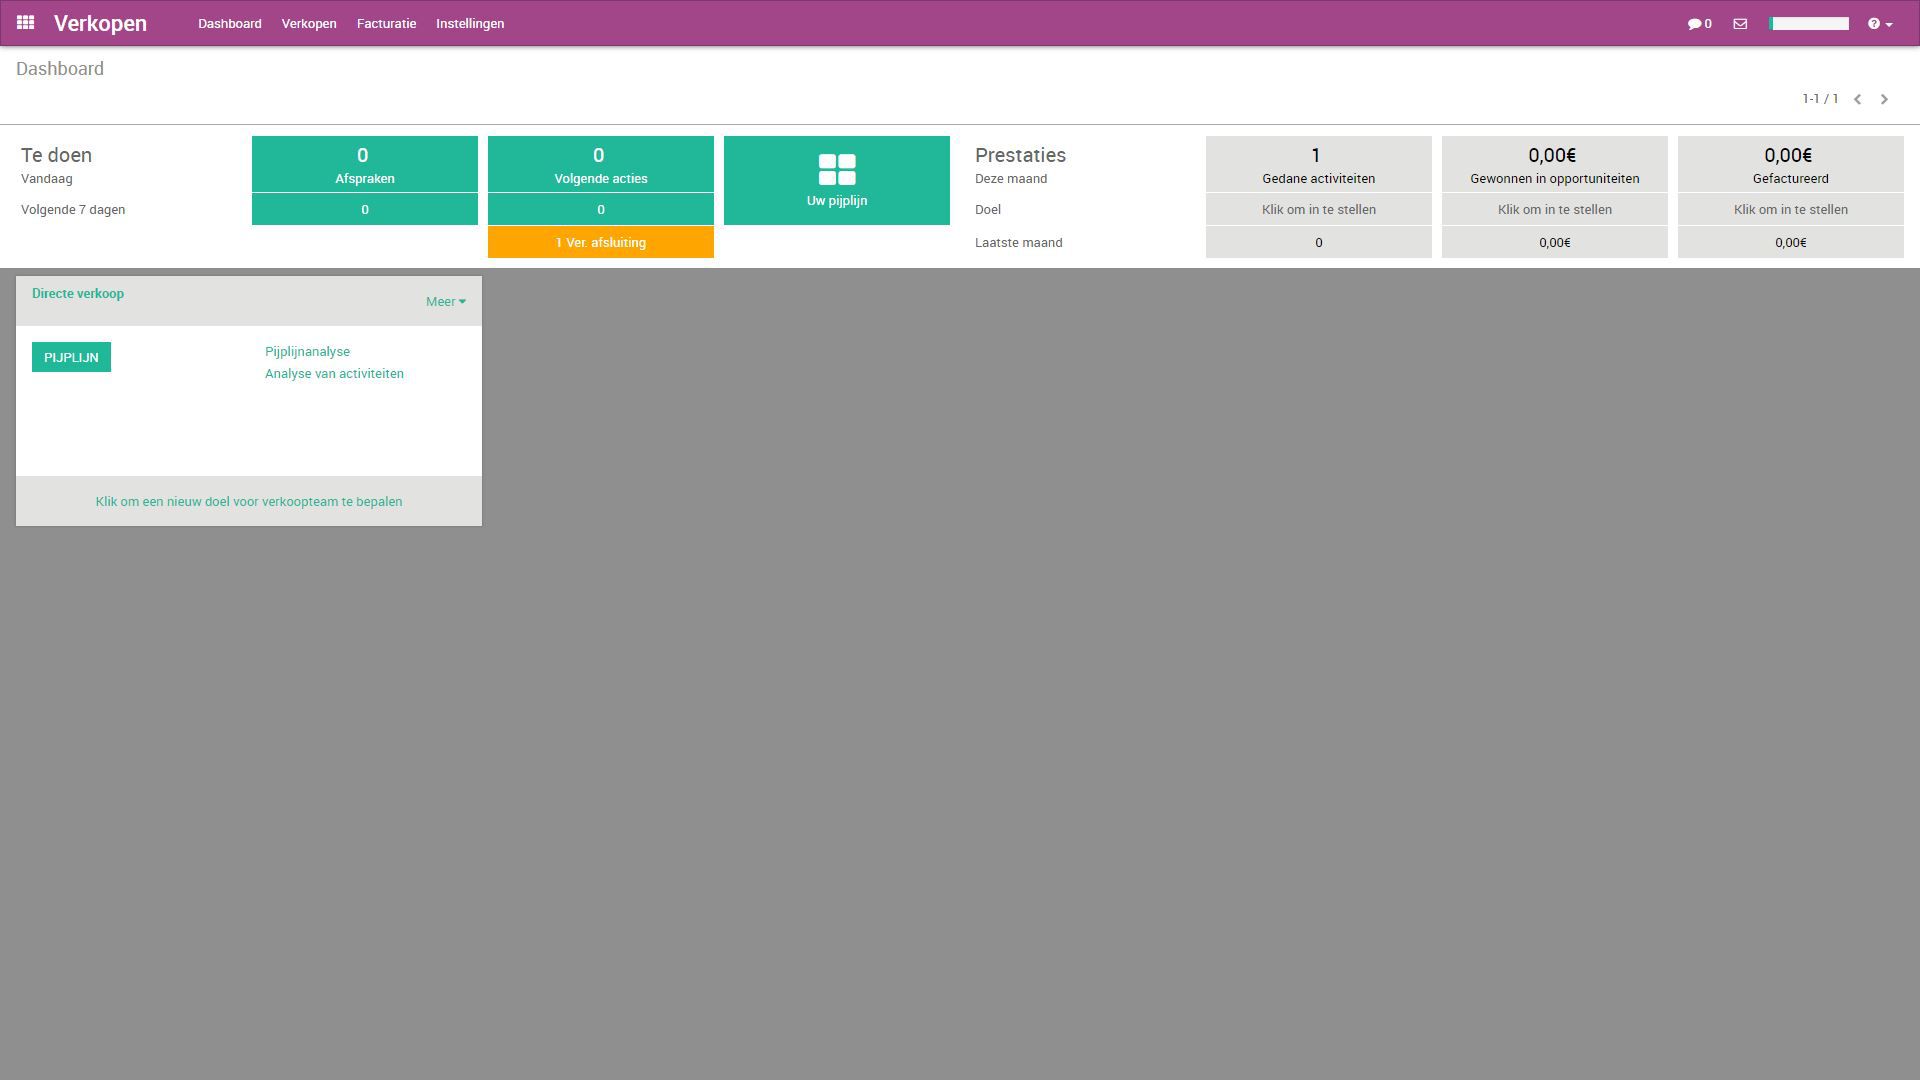Click the PIJPLIJN button
Screen dimensions: 1920x1080
point(70,356)
